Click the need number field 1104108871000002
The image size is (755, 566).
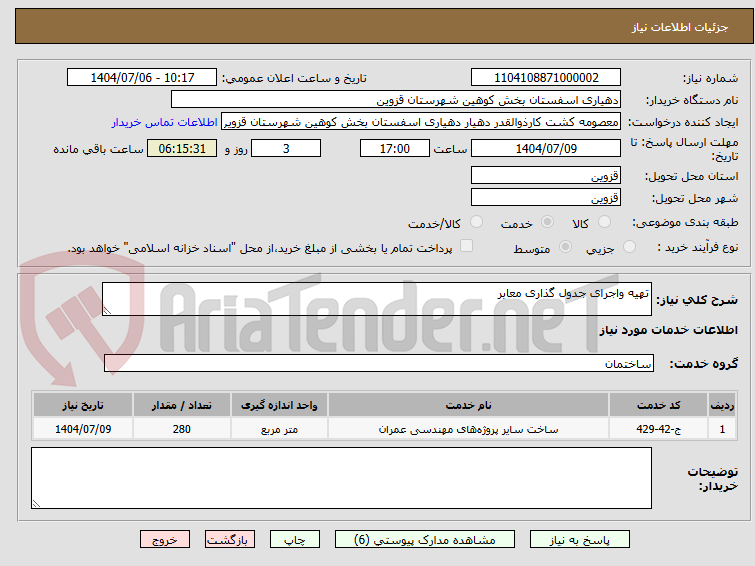[x=546, y=78]
